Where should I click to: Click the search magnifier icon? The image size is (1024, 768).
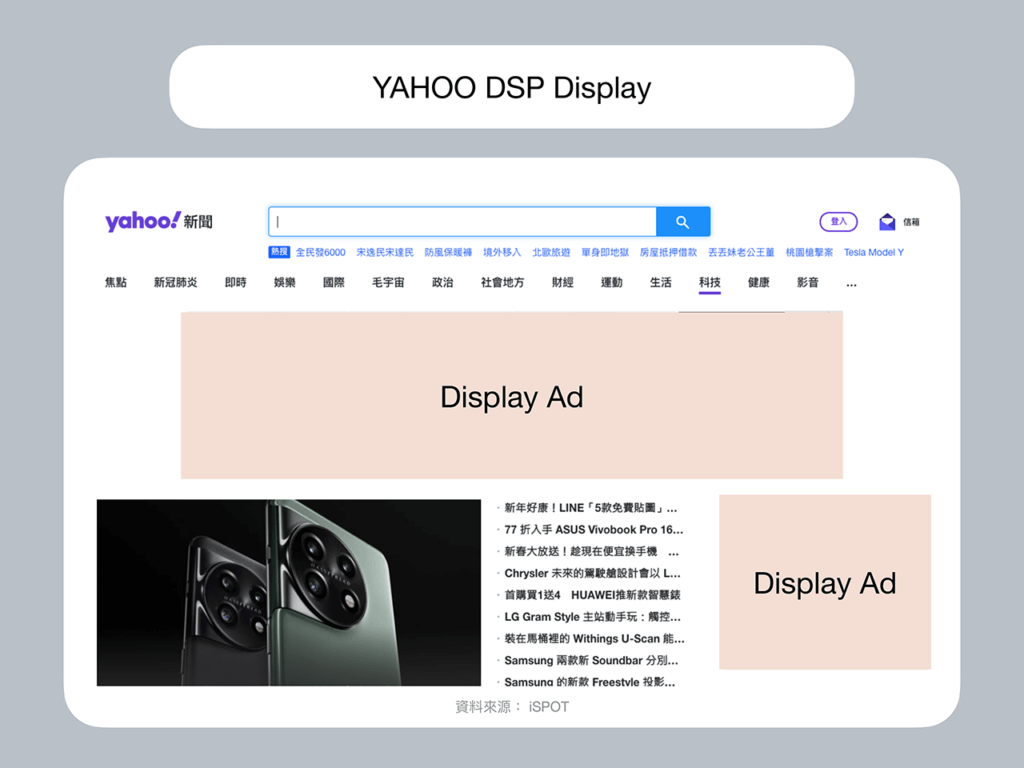point(684,221)
